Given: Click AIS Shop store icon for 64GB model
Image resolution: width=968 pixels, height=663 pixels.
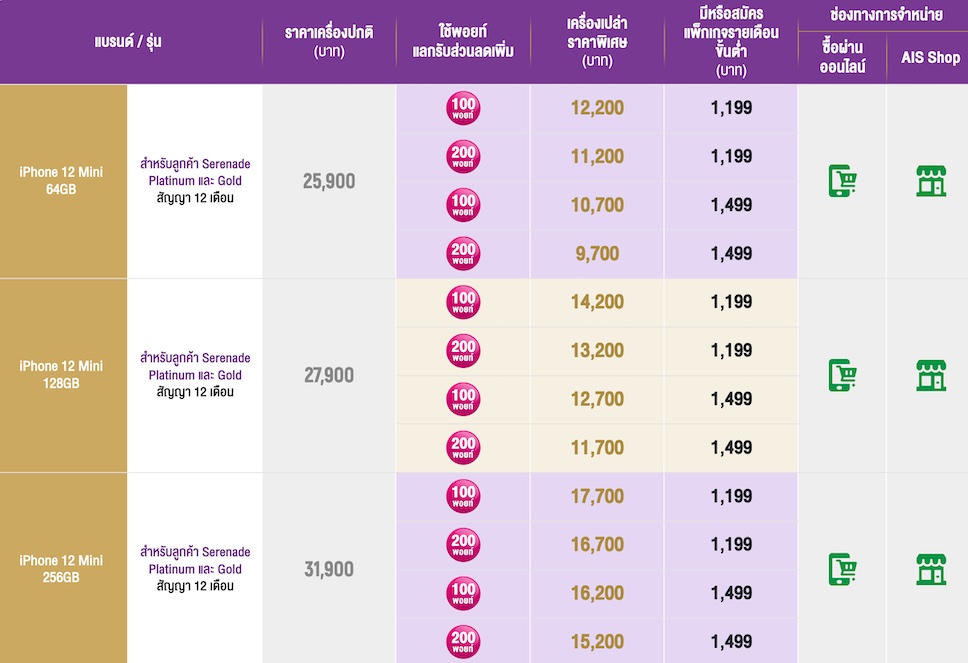Looking at the screenshot, I should [931, 181].
